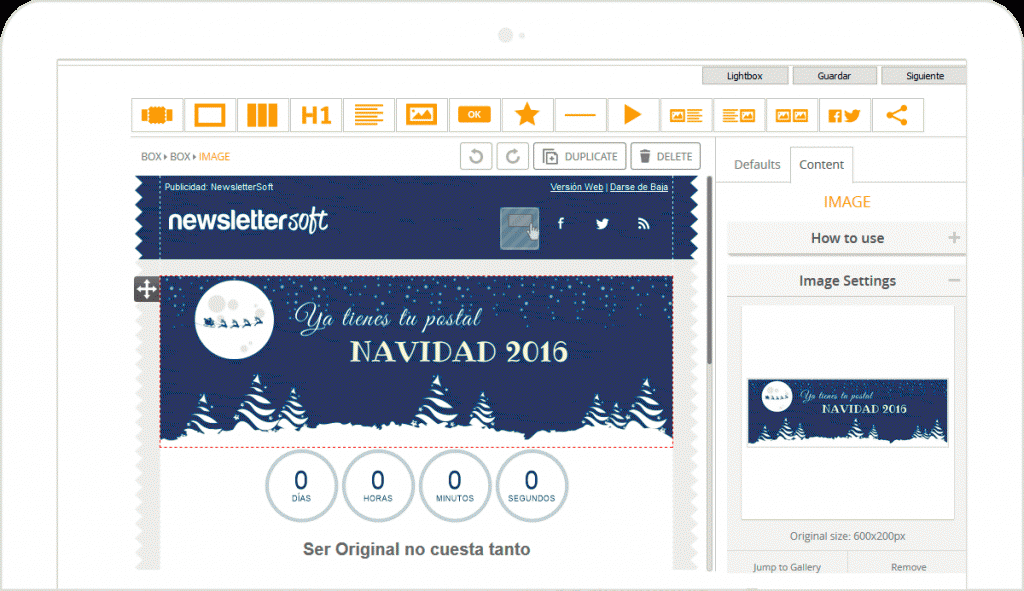Click the Siguiente next button

(924, 76)
